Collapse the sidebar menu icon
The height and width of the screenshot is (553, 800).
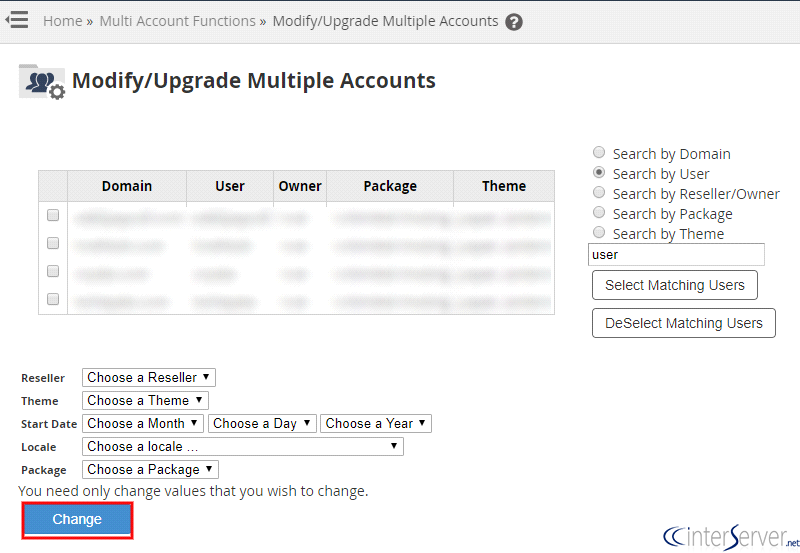coord(17,20)
